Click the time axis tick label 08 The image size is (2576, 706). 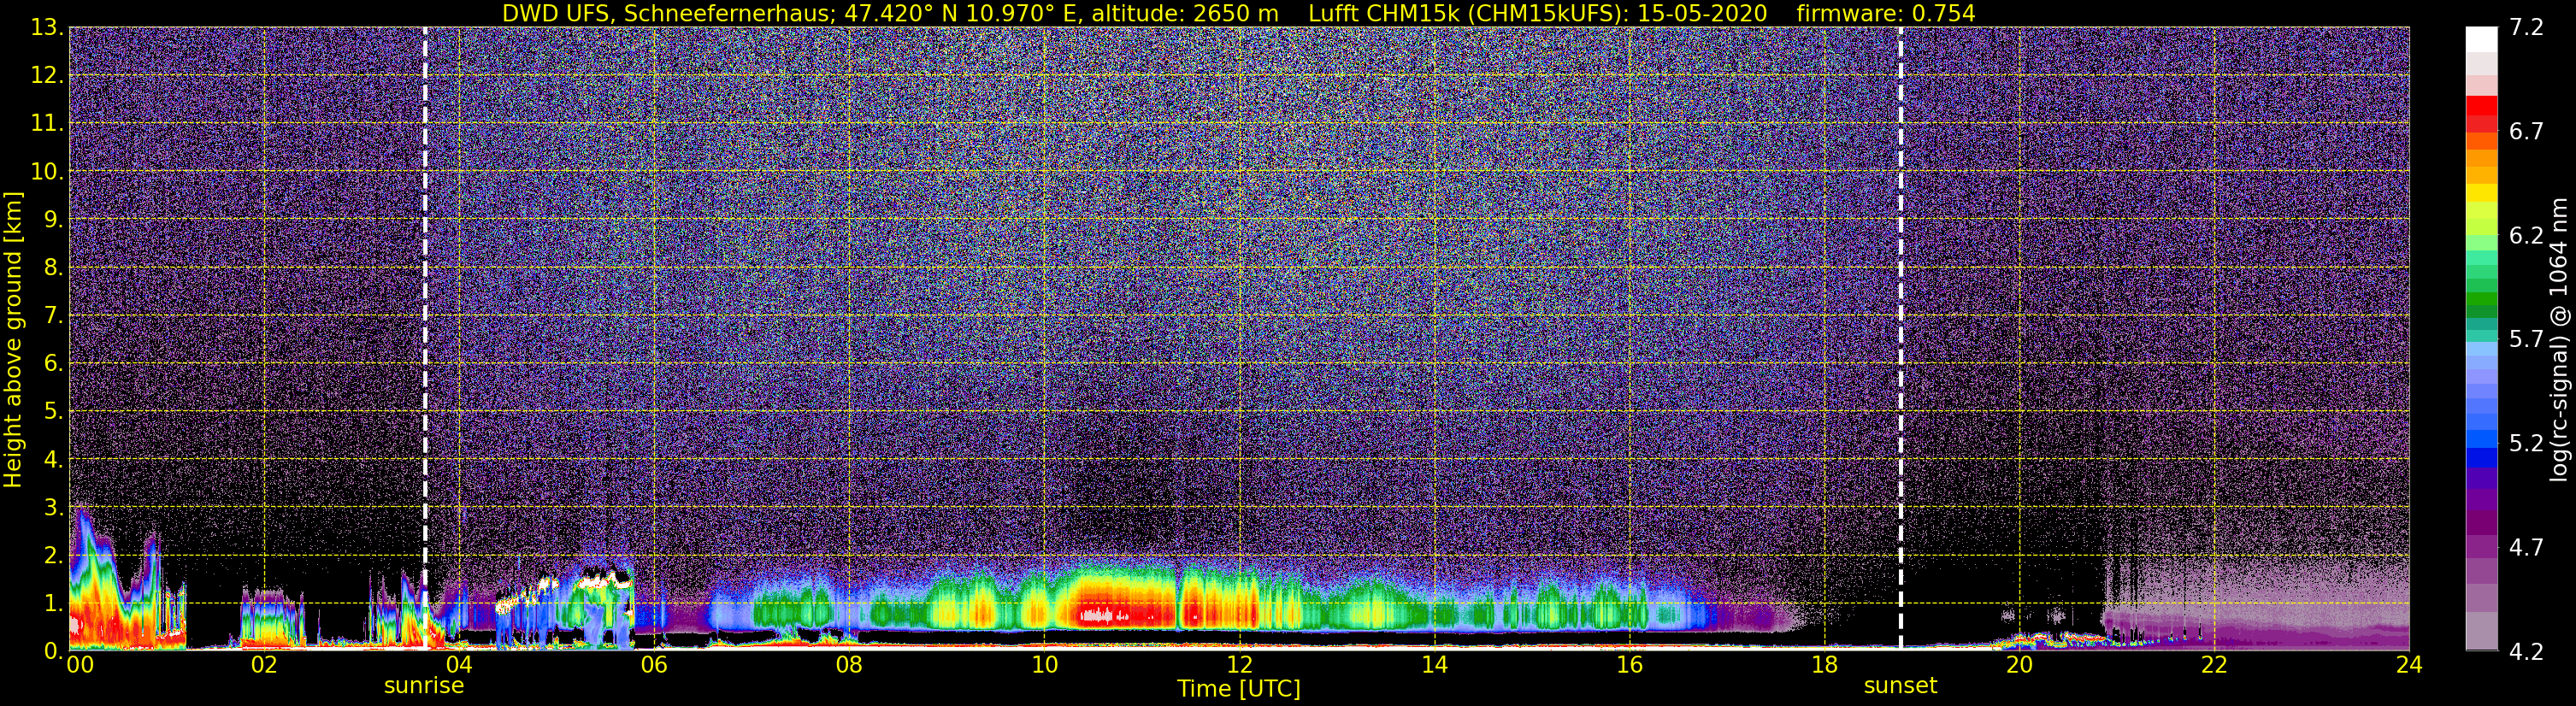pyautogui.click(x=849, y=665)
